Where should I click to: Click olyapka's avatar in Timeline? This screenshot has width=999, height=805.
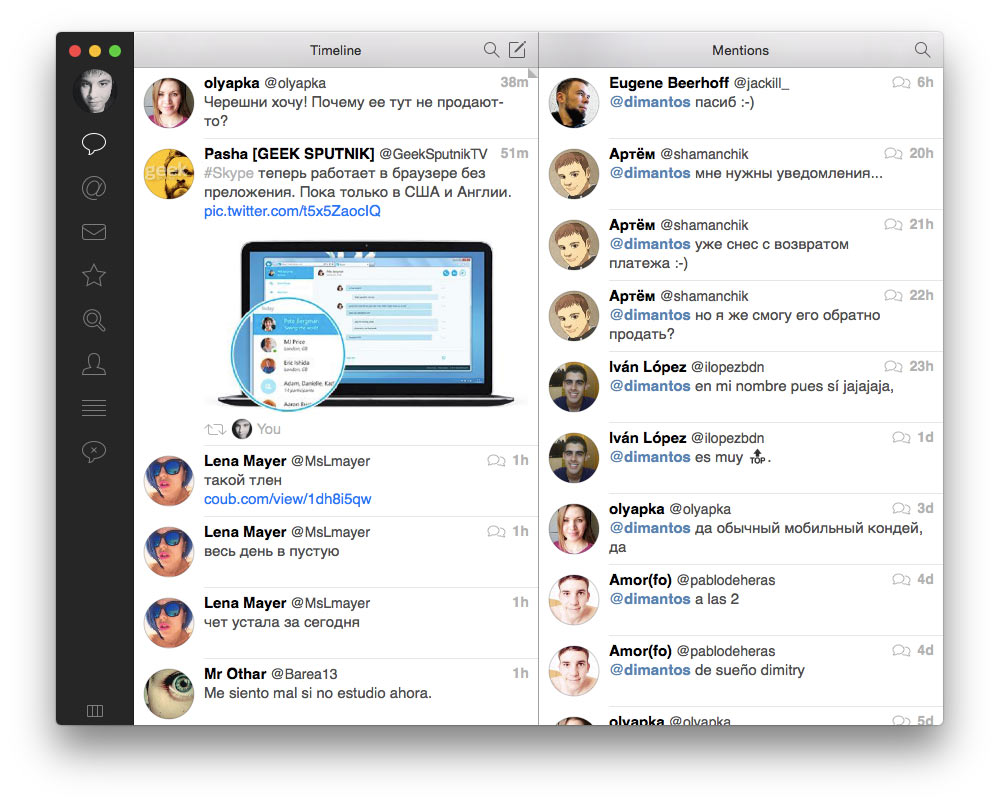[x=169, y=103]
